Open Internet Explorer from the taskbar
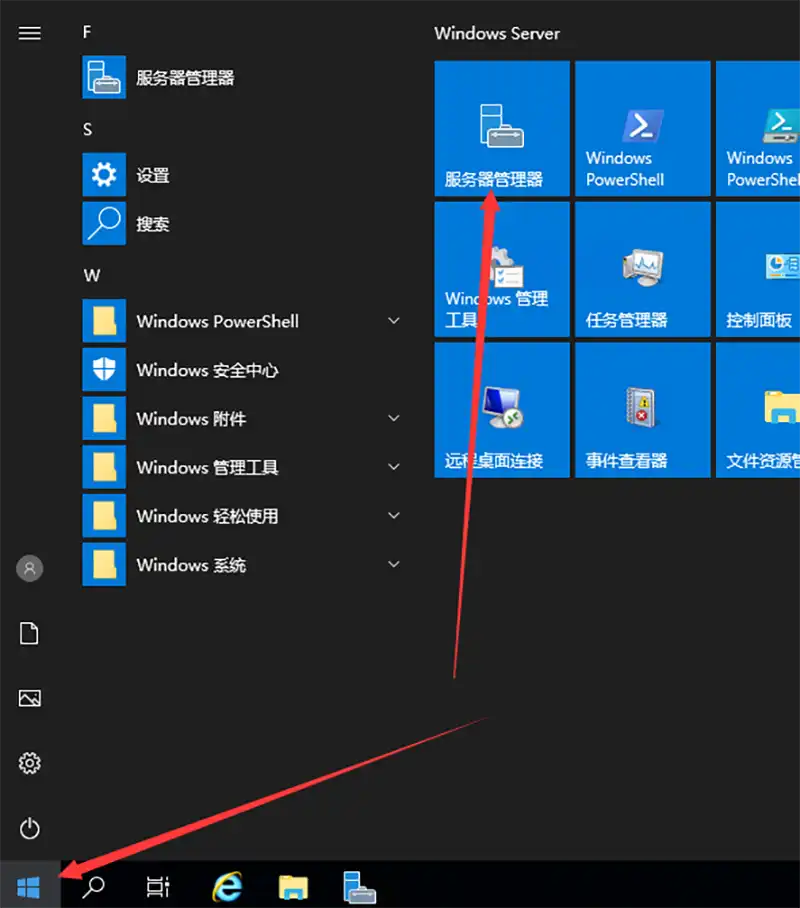The width and height of the screenshot is (800, 908). [x=228, y=885]
